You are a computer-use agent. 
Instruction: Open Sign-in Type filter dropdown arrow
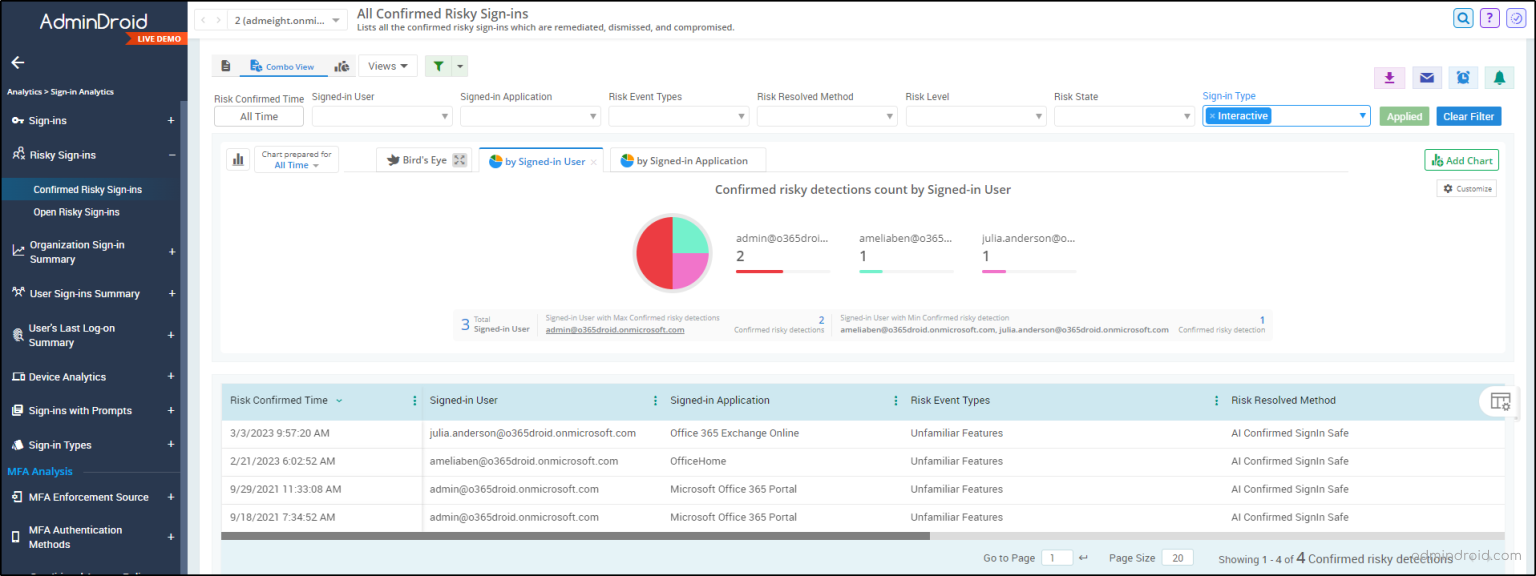tap(1362, 116)
